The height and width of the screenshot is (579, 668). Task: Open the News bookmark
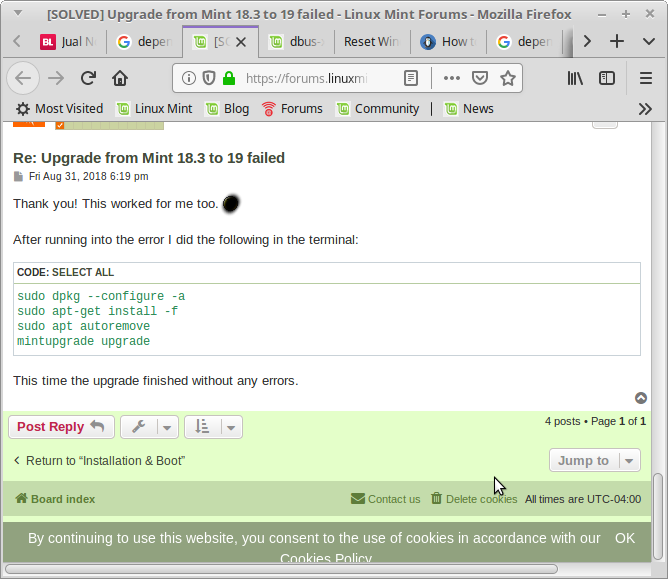469,109
